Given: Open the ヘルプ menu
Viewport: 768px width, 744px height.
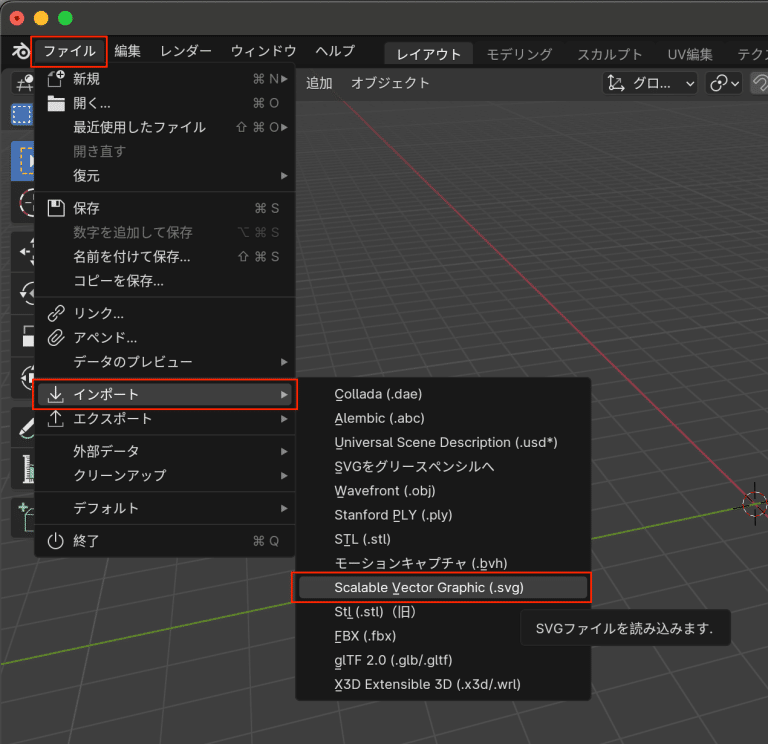Looking at the screenshot, I should 335,51.
